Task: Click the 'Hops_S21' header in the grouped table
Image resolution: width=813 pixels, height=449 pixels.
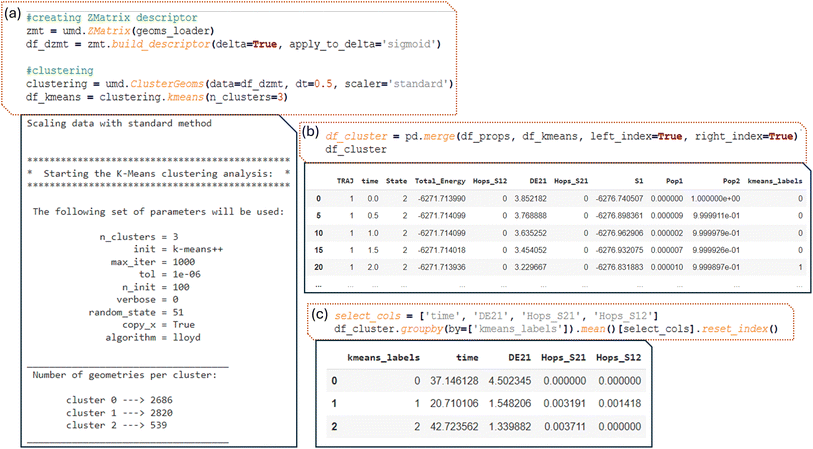Action: 564,358
